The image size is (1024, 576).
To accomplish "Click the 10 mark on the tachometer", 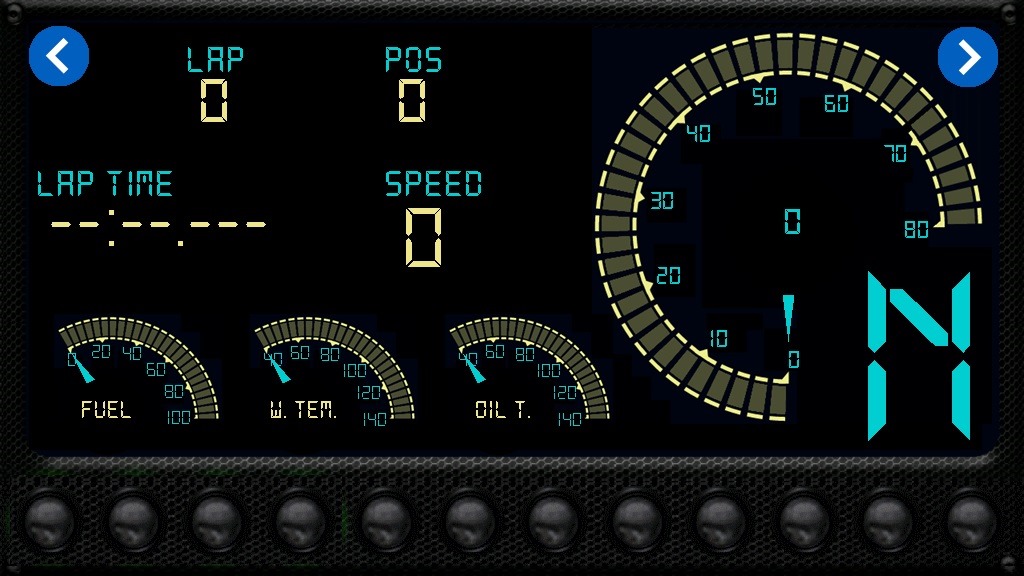I will (718, 339).
